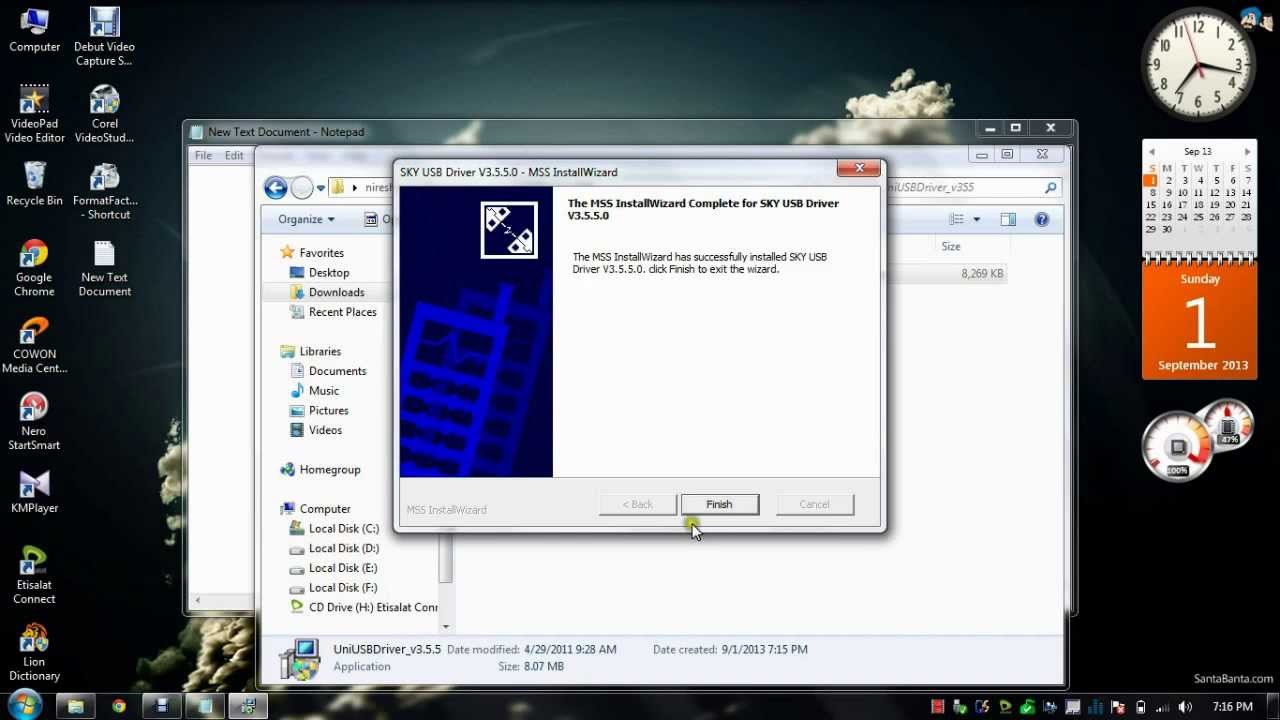Screen dimensions: 1280x720
Task: Launch Corel VideoStudio desktop icon
Action: click(104, 113)
